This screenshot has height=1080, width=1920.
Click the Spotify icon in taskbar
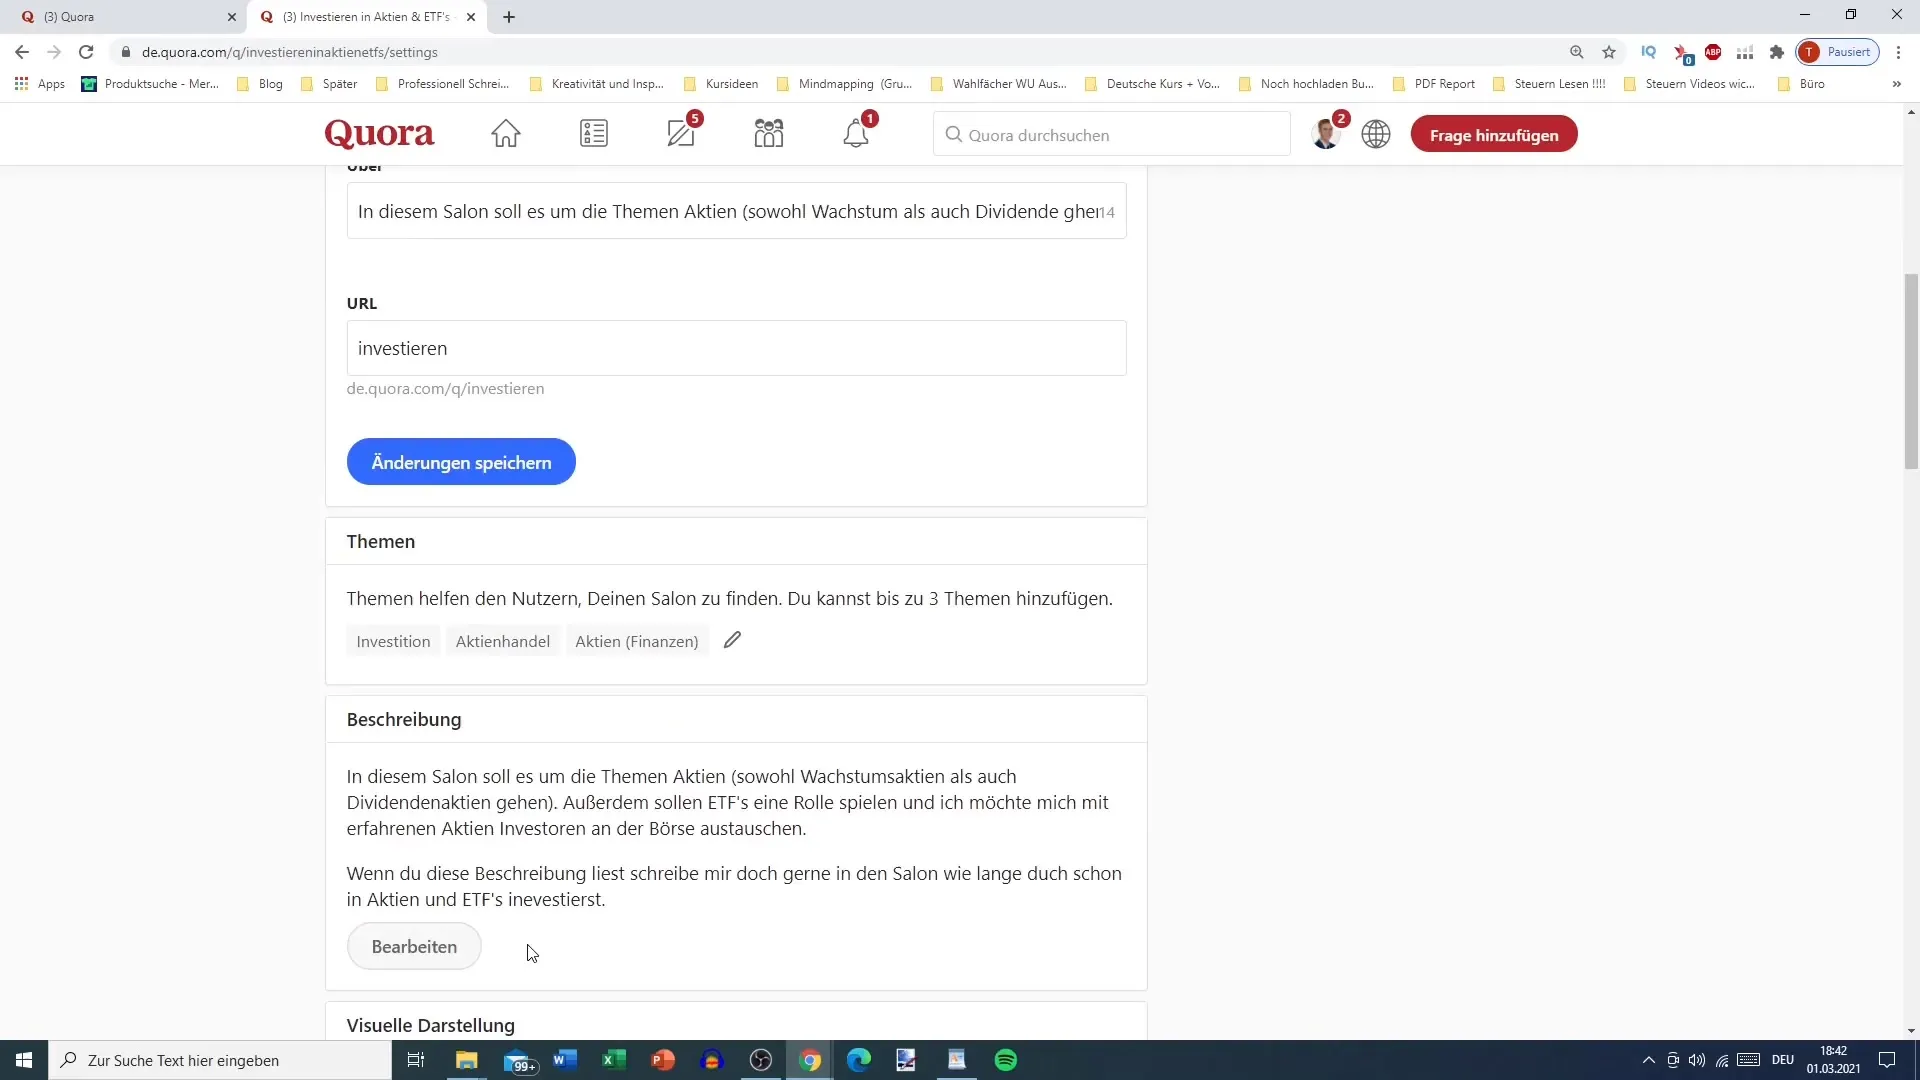coord(1007,1062)
